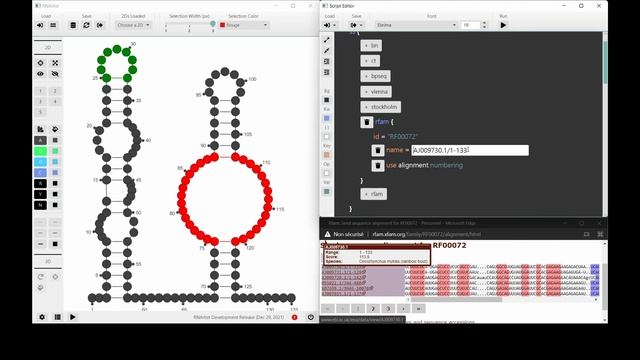Viewport: 640px width, 360px height.
Task: Delete the 'use alignment numbering' line via trash icon
Action: pos(378,165)
